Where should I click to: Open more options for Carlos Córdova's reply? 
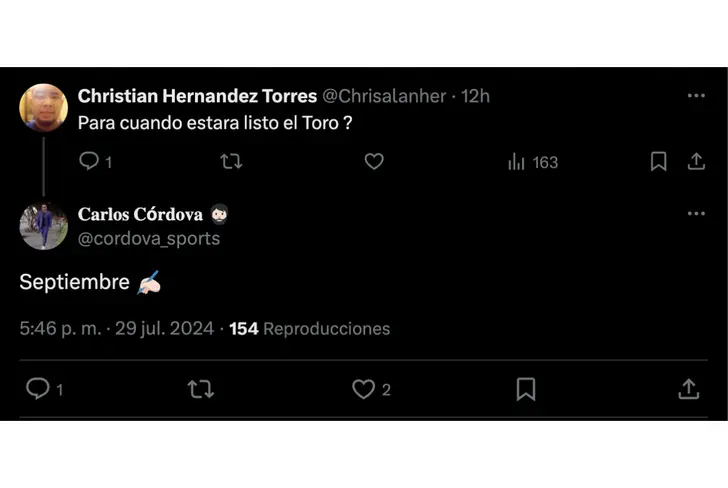696,214
